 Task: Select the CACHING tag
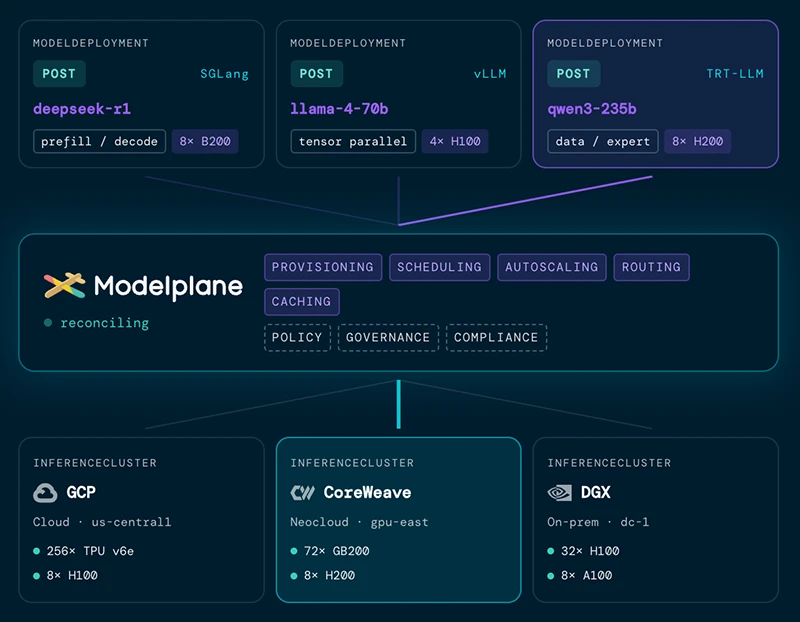(302, 302)
